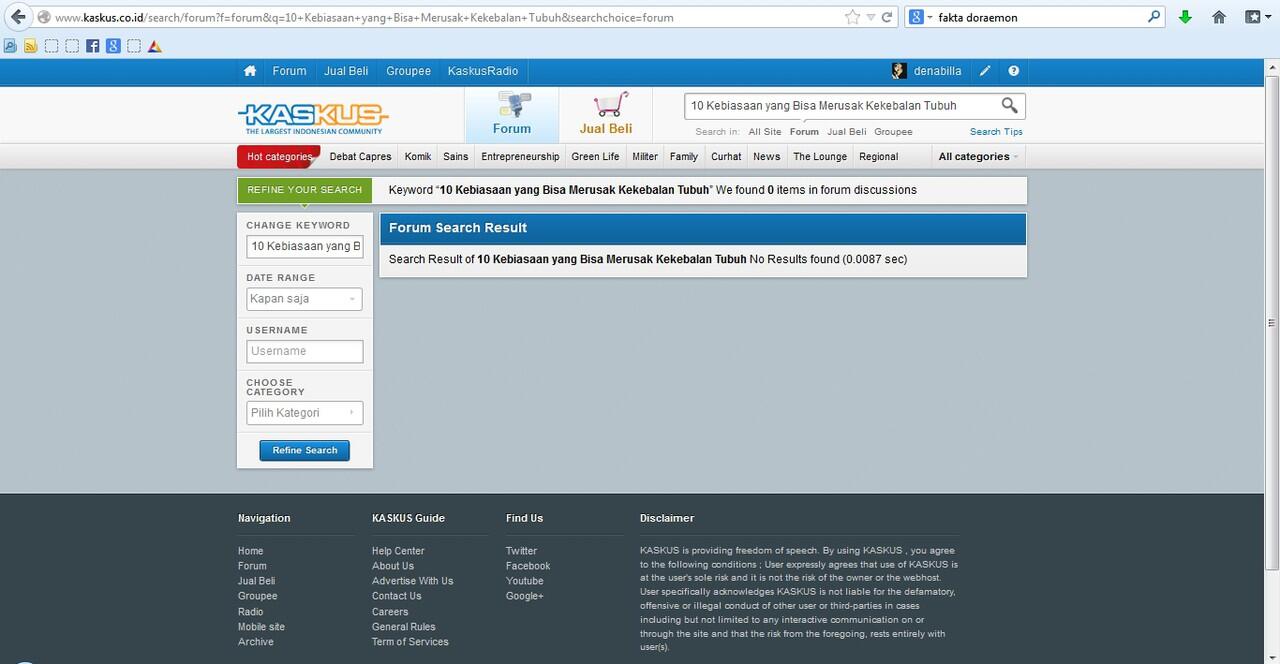1280x664 pixels.
Task: Open the URL history dropdown arrow
Action: [870, 17]
